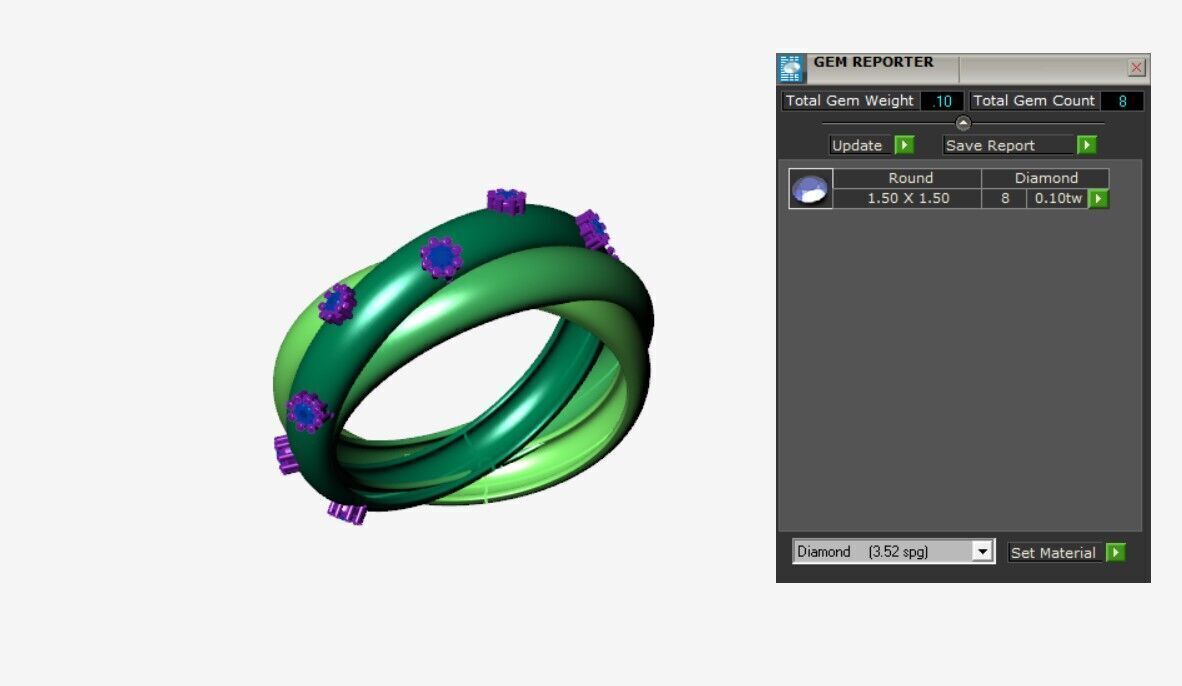Viewport: 1182px width, 686px height.
Task: Select the round gem thumbnail
Action: coord(810,188)
